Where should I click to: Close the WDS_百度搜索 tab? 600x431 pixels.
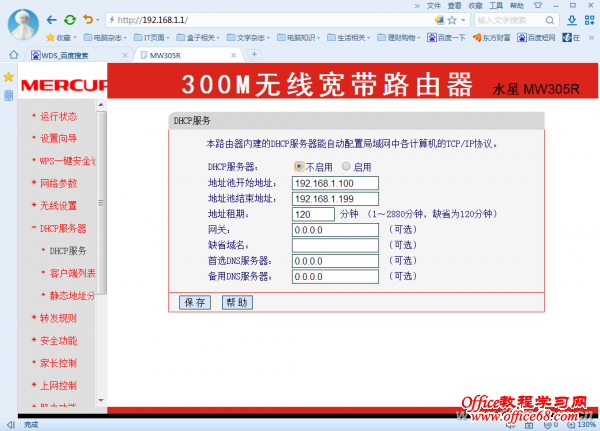coord(125,55)
